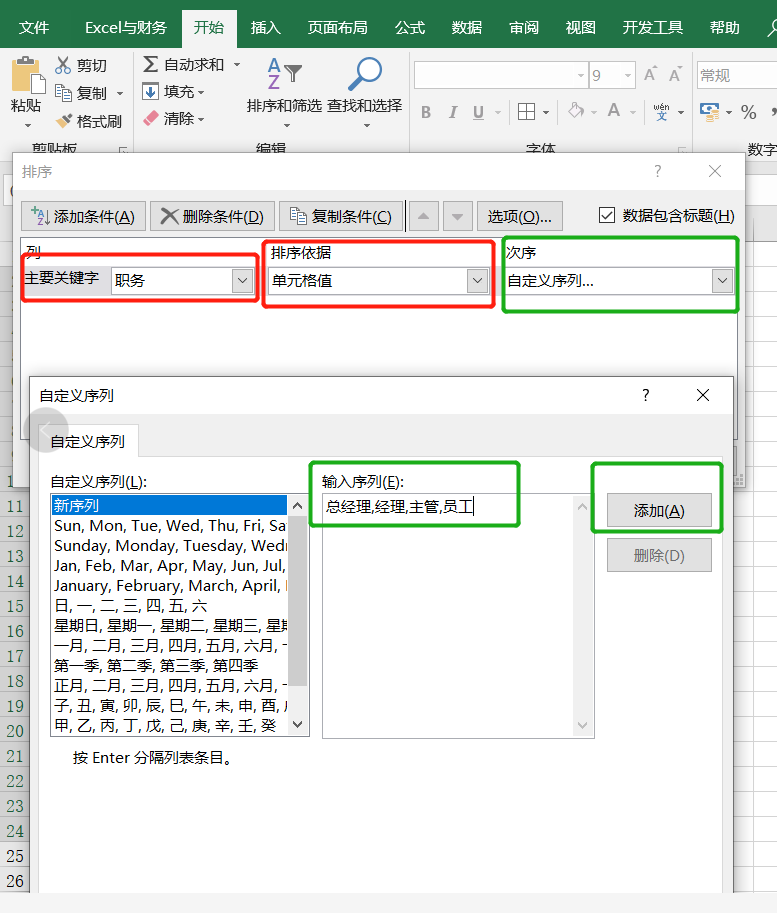777x913 pixels.
Task: Expand the Paste options arrow
Action: point(27,125)
